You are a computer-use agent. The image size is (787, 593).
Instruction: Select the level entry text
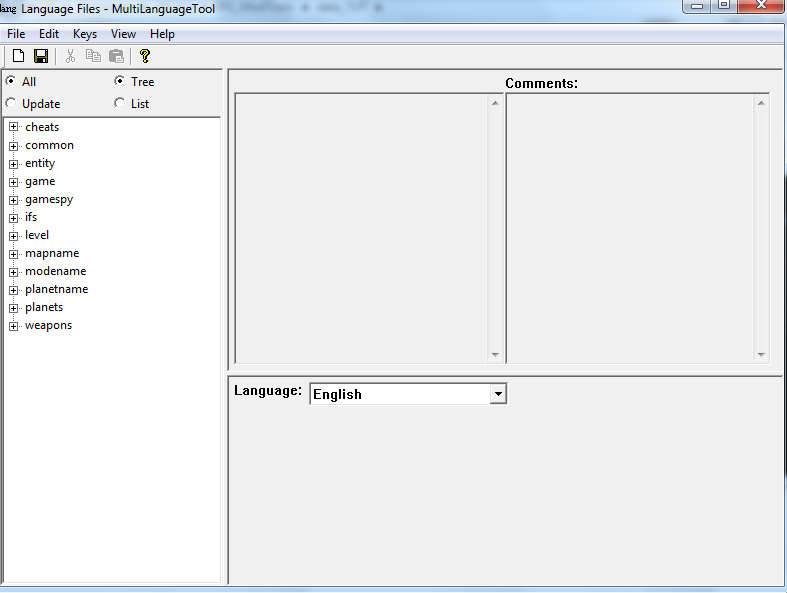tap(37, 235)
